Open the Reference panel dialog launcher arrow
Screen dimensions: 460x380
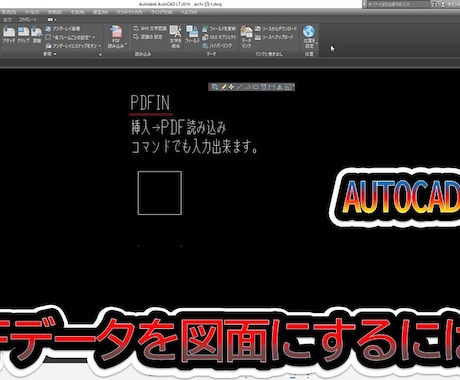(100, 54)
